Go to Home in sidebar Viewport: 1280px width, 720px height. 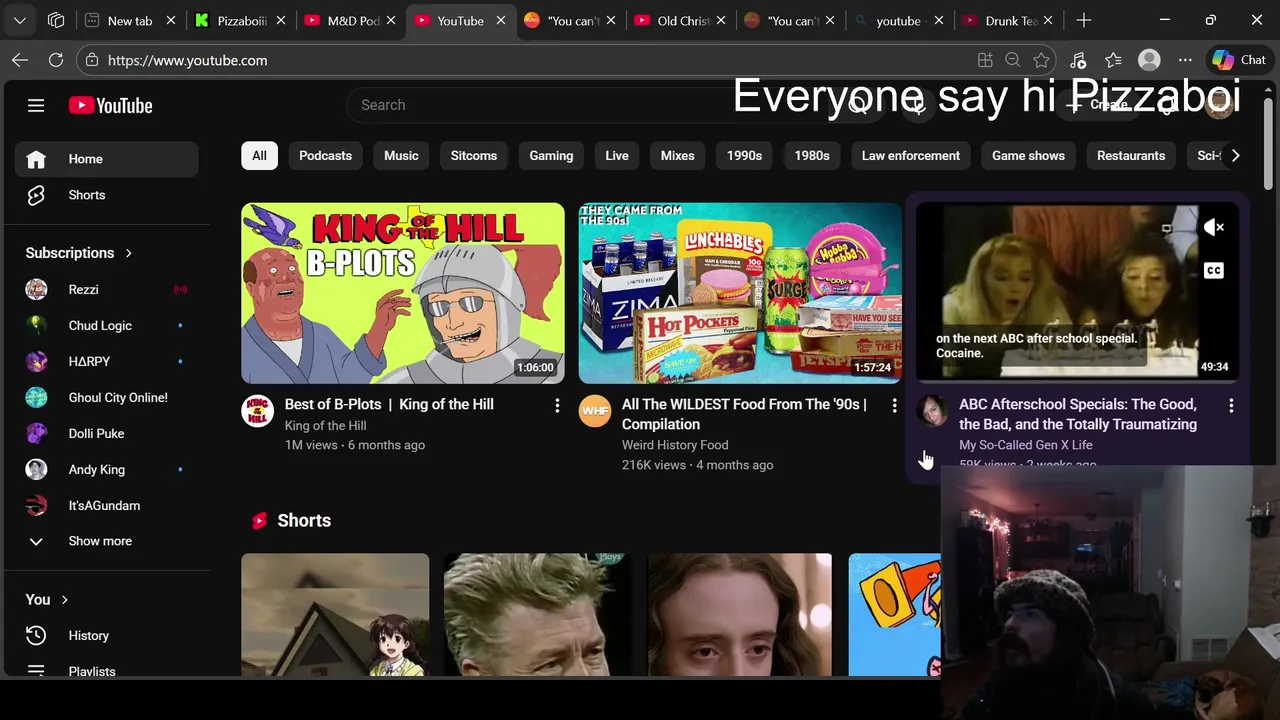point(106,159)
